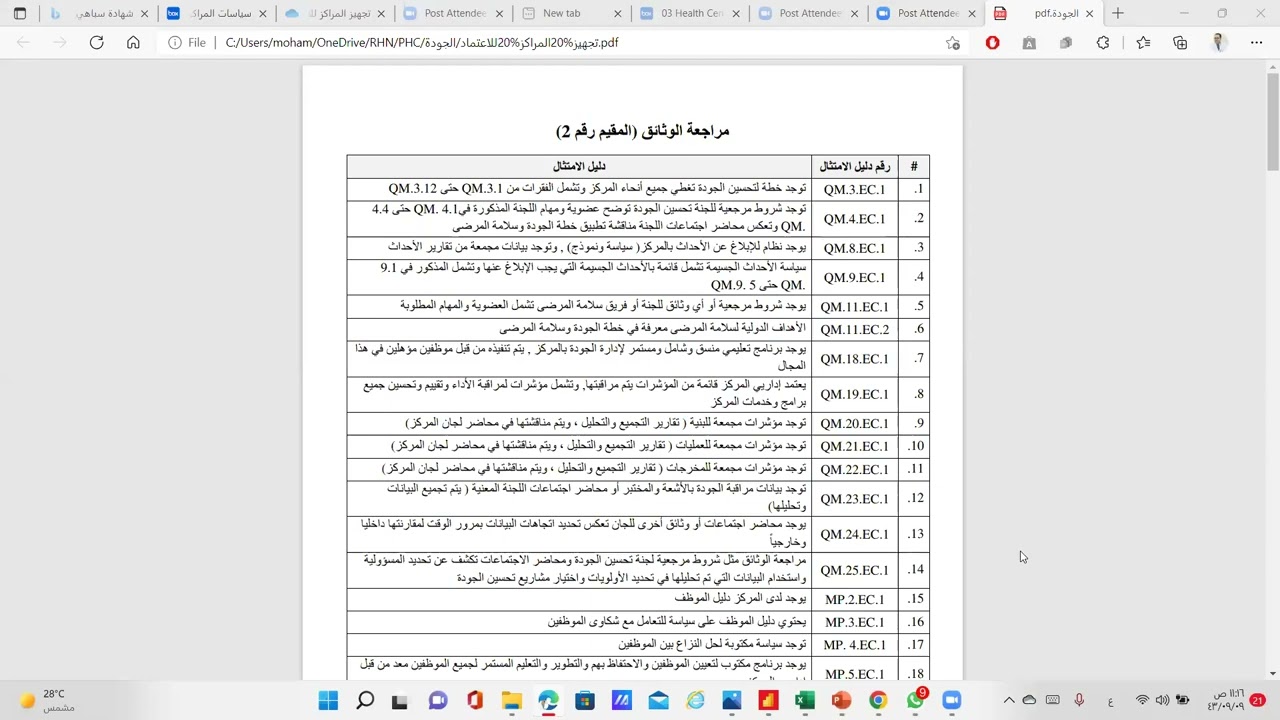Click cell MP. 4.EC.1
Screen dimensions: 1280x720
(854, 645)
